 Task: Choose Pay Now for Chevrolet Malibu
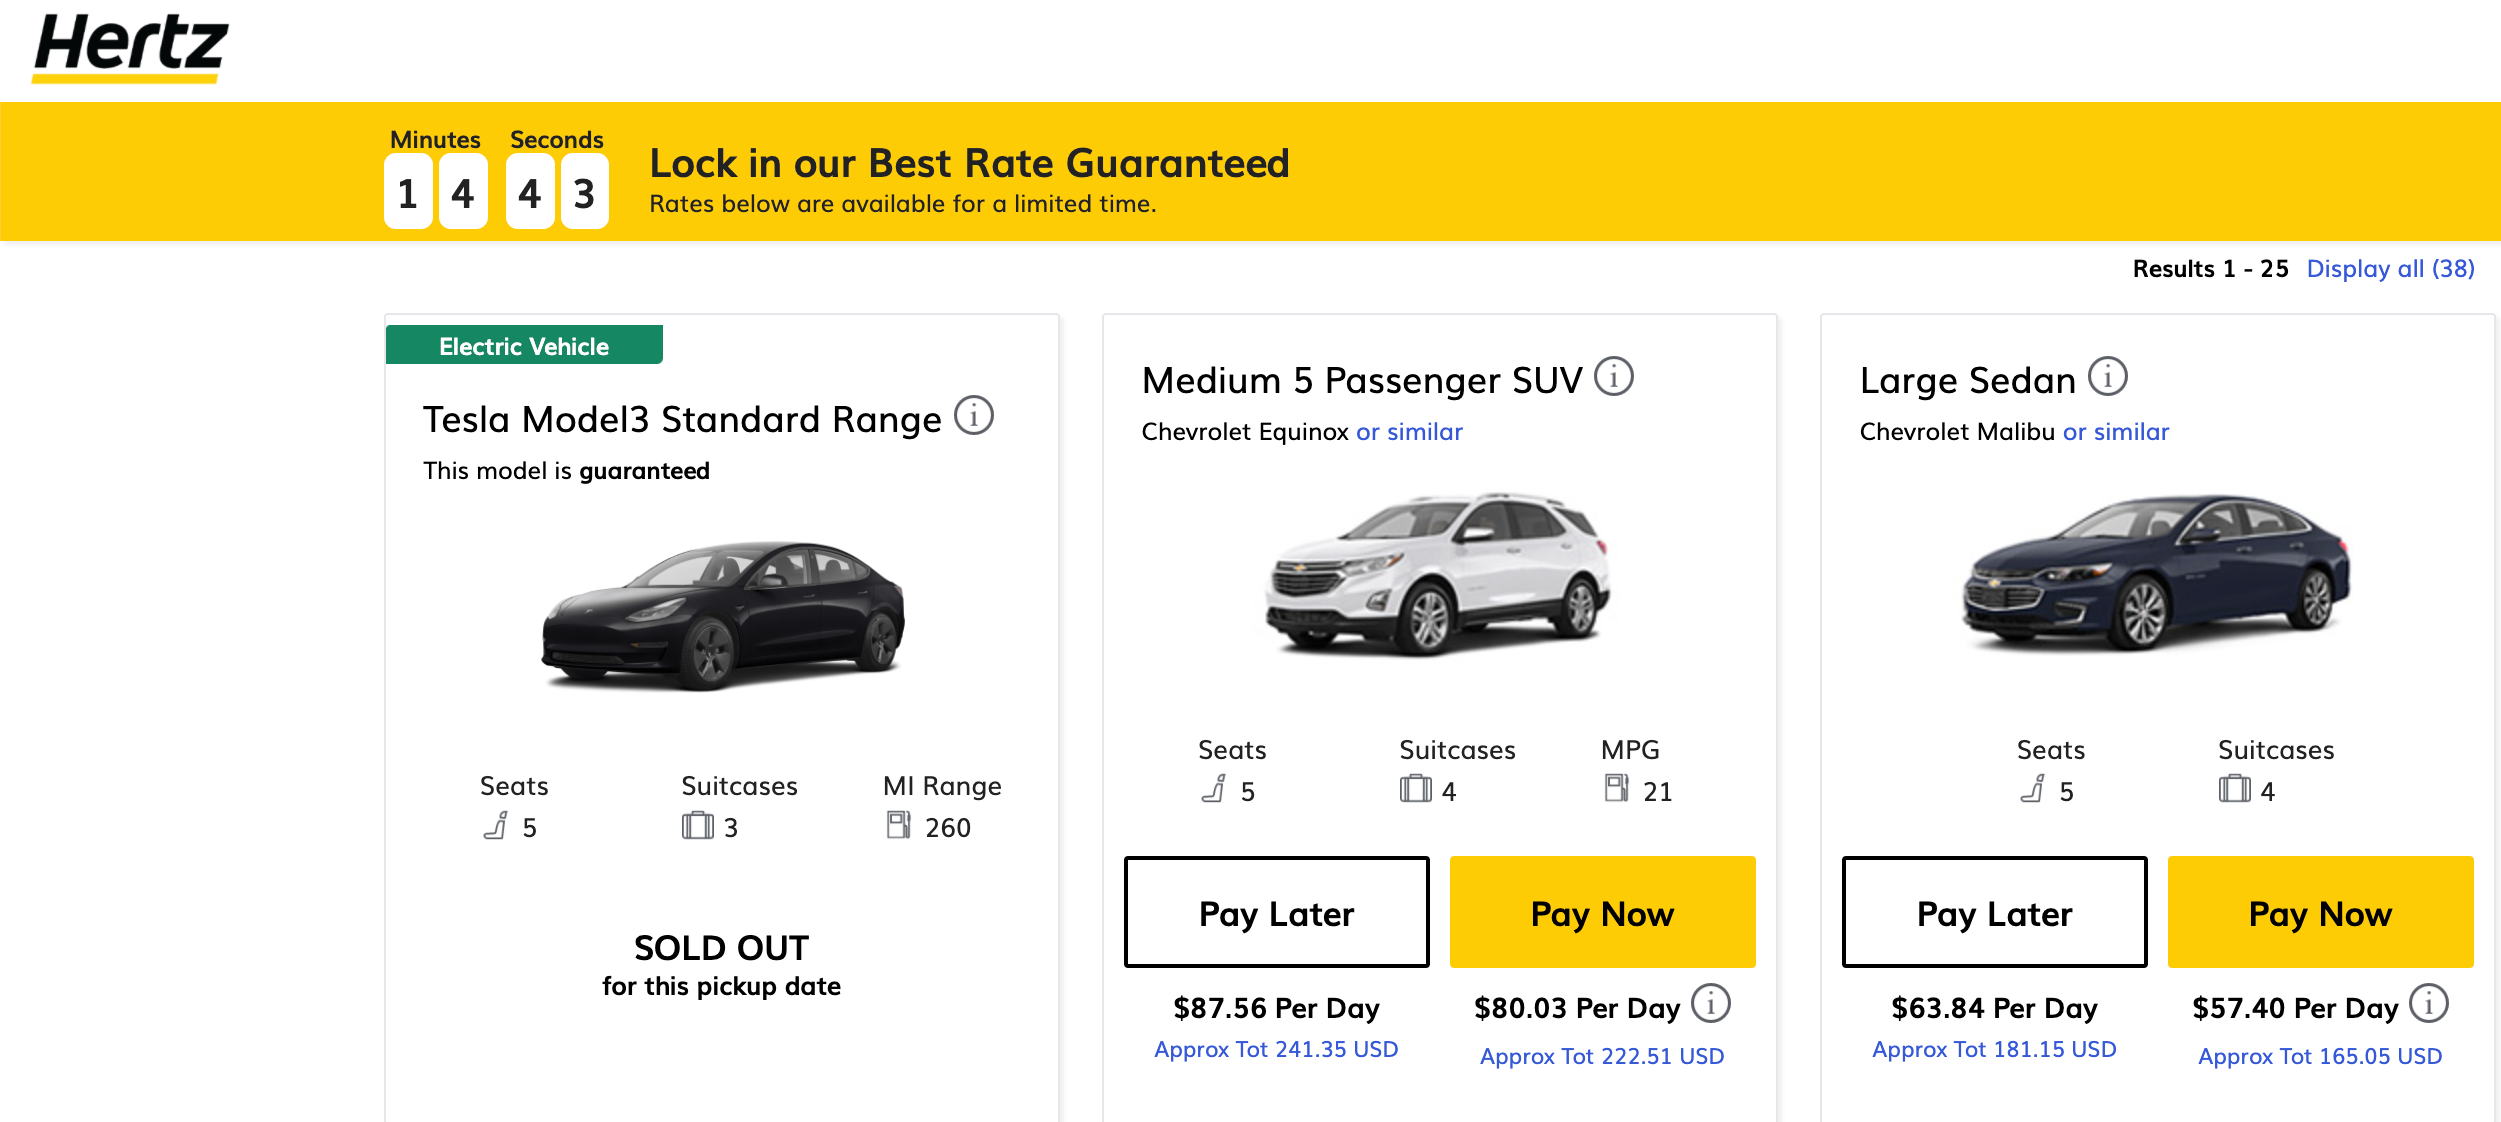pyautogui.click(x=2320, y=912)
